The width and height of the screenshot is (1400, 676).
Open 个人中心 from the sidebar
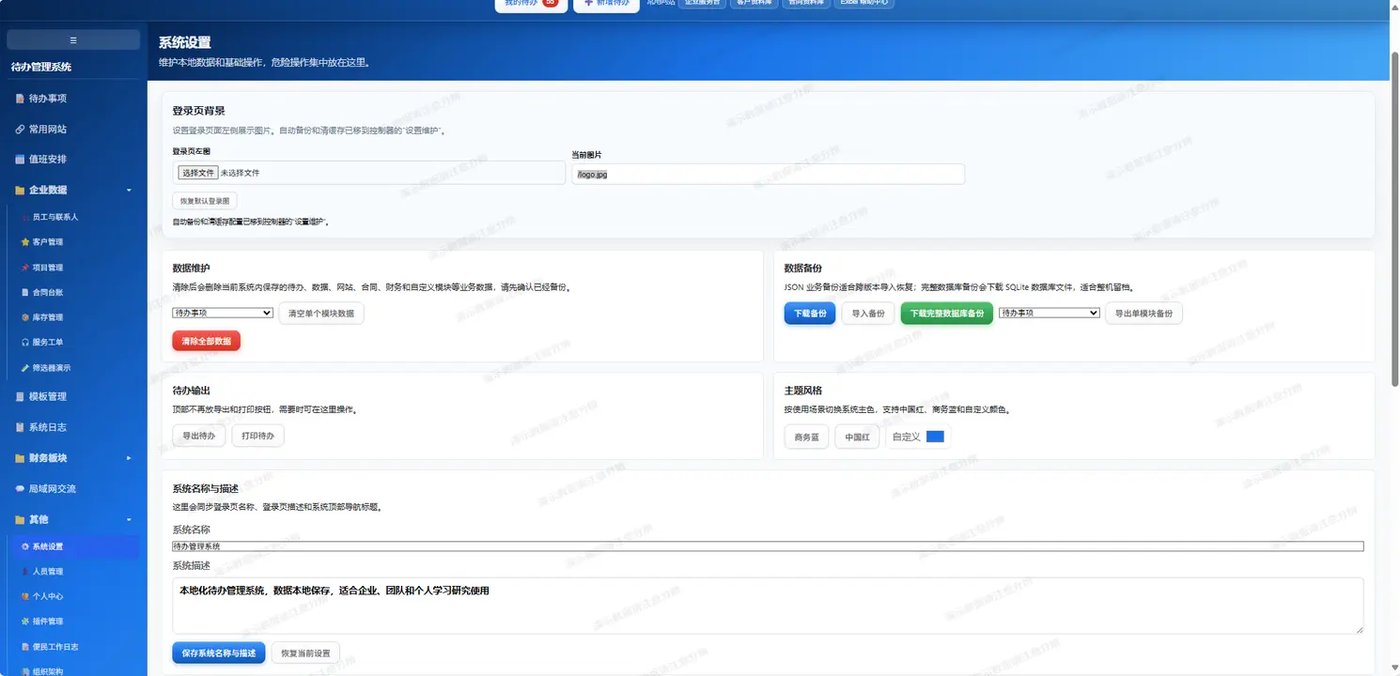pyautogui.click(x=48, y=597)
